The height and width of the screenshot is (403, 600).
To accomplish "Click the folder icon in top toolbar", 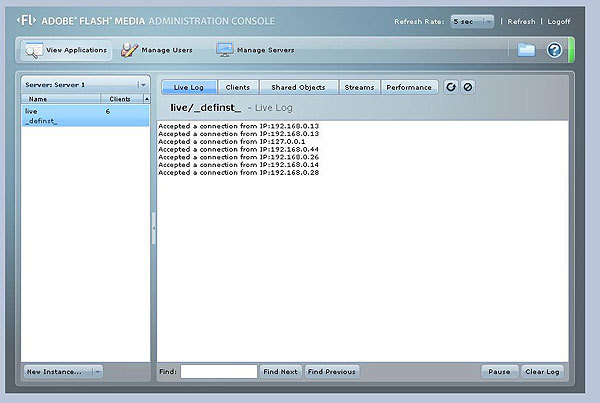I will 526,50.
